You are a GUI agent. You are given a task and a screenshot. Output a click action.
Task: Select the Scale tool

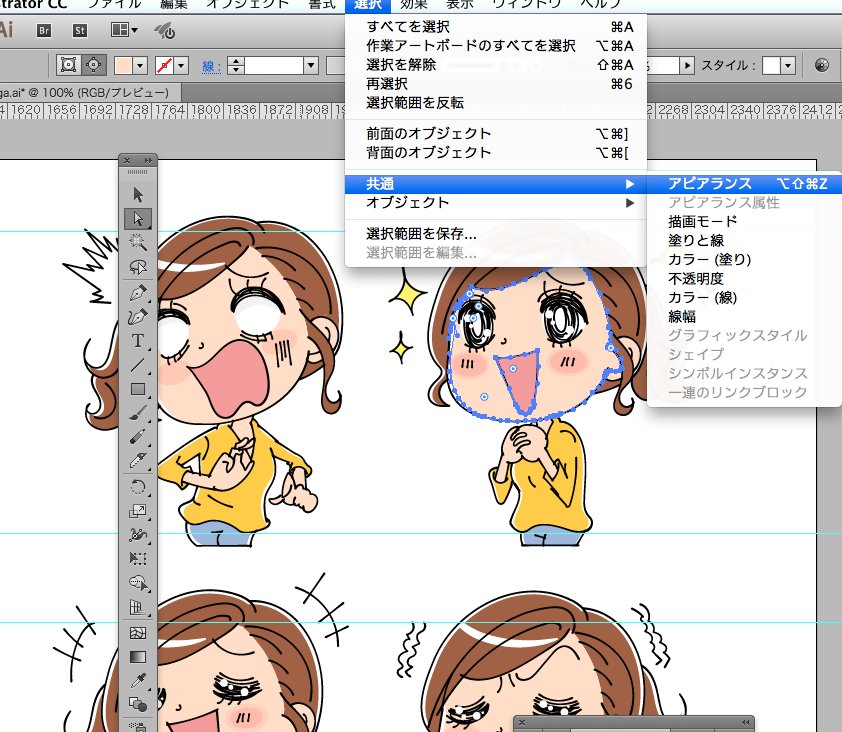138,511
